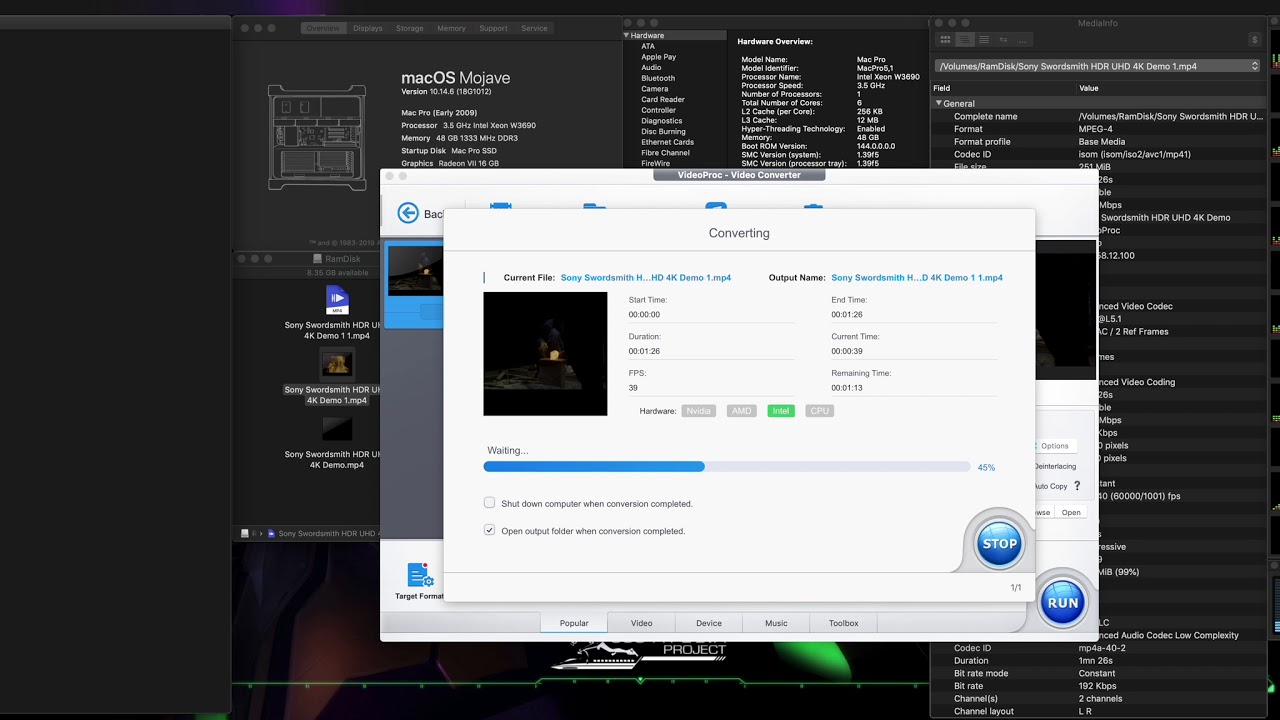
Task: Uncheck open output folder when conversion completed
Action: coord(489,530)
